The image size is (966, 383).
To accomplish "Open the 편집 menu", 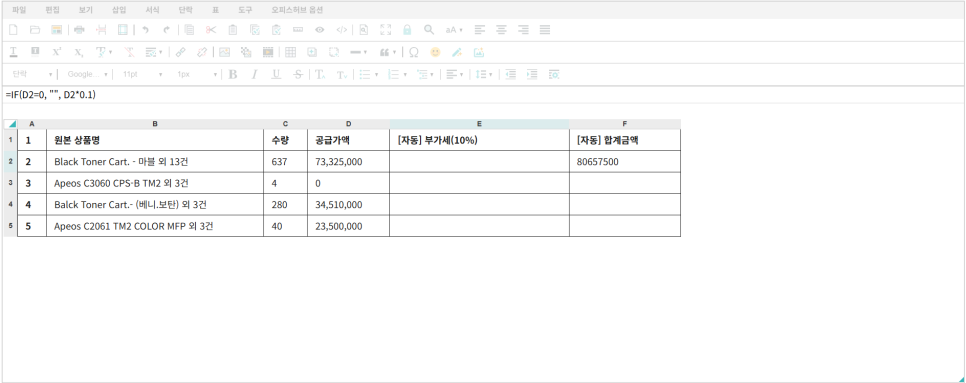I will coord(52,10).
